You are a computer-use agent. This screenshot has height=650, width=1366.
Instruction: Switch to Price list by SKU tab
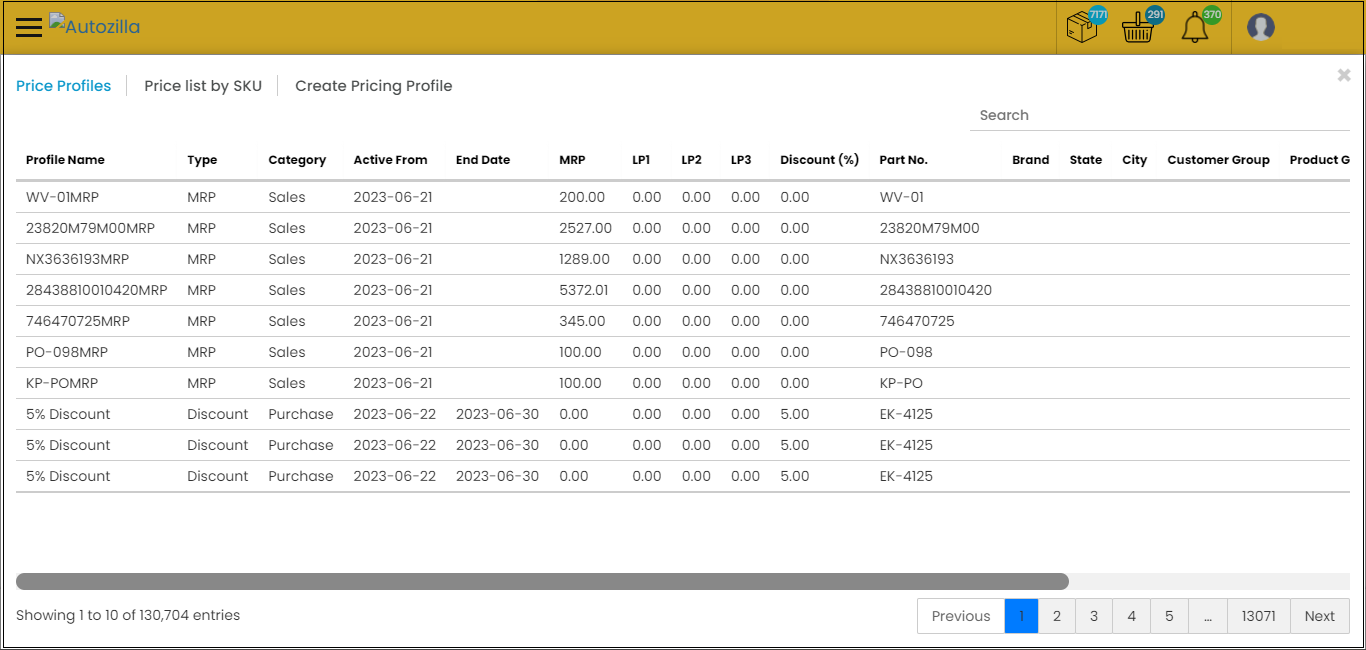tap(203, 86)
